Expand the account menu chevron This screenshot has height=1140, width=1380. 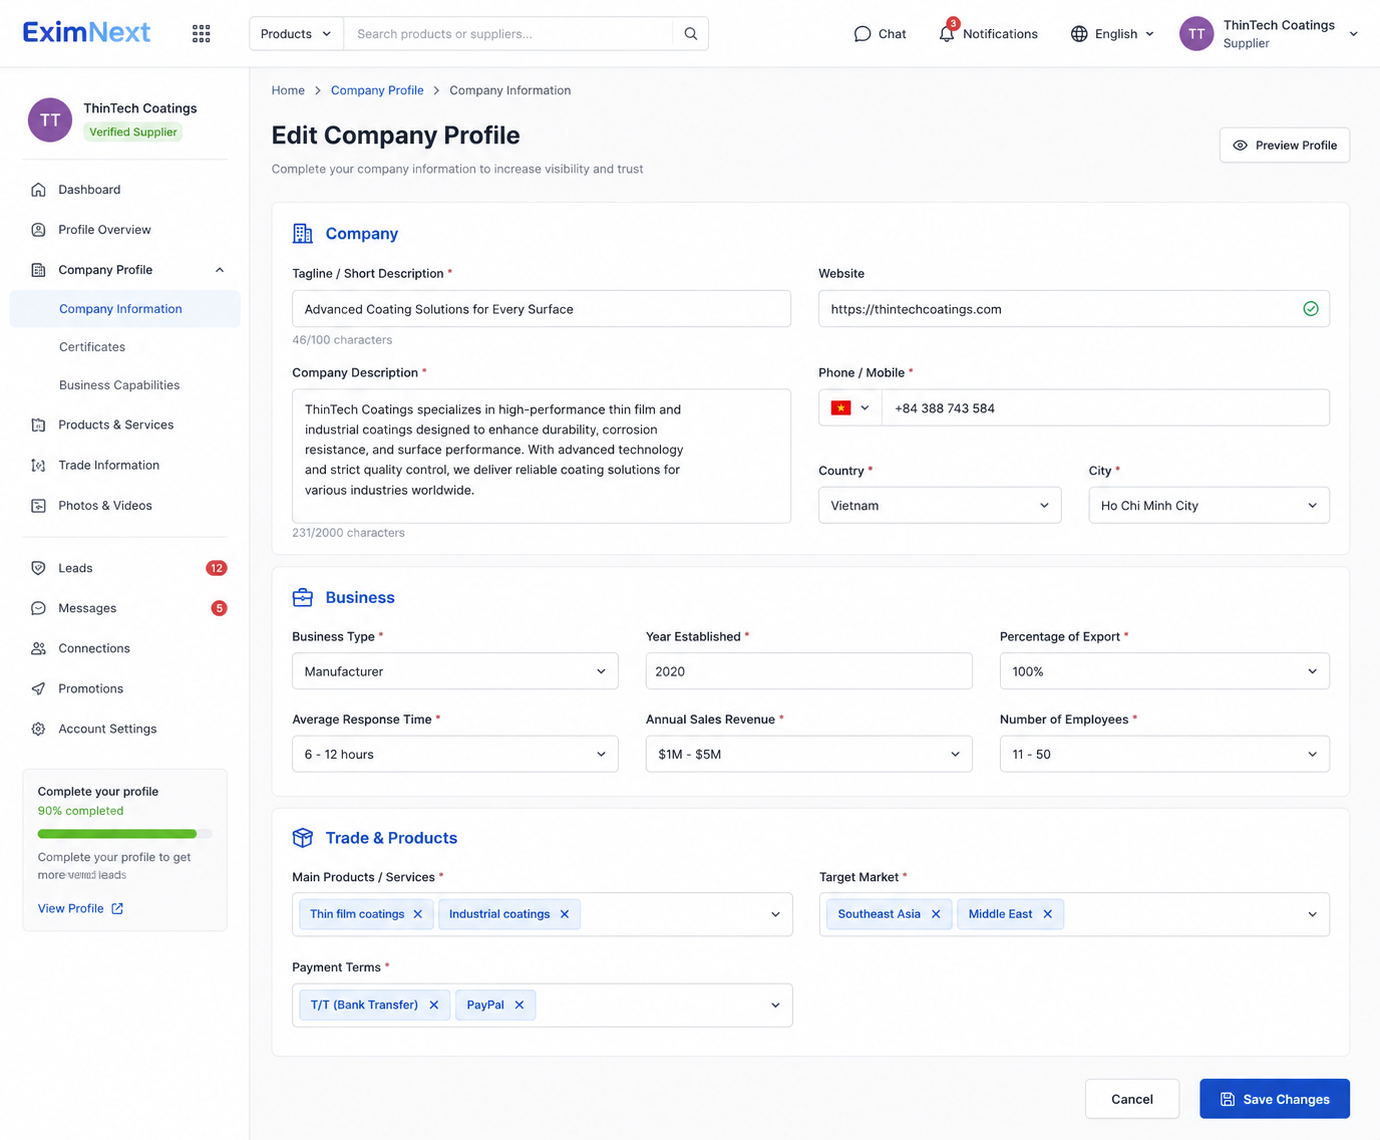[1353, 34]
